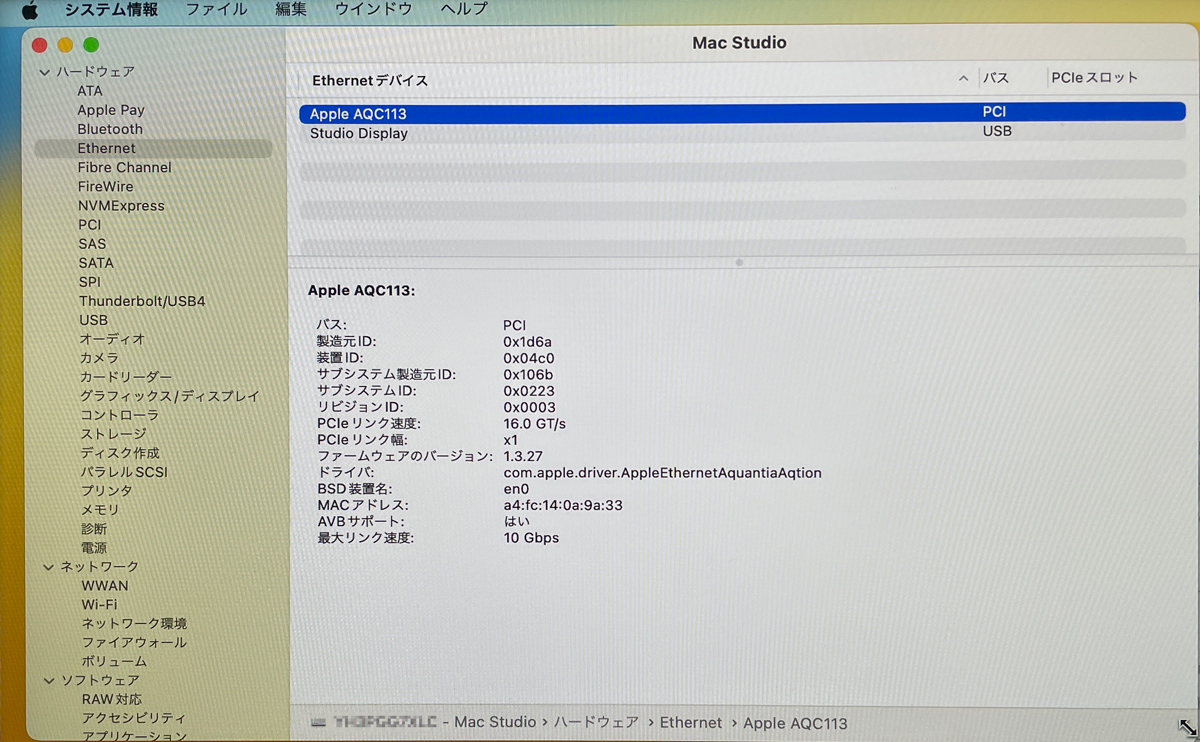
Task: Collapse the ソフトウェア section
Action: click(x=49, y=680)
